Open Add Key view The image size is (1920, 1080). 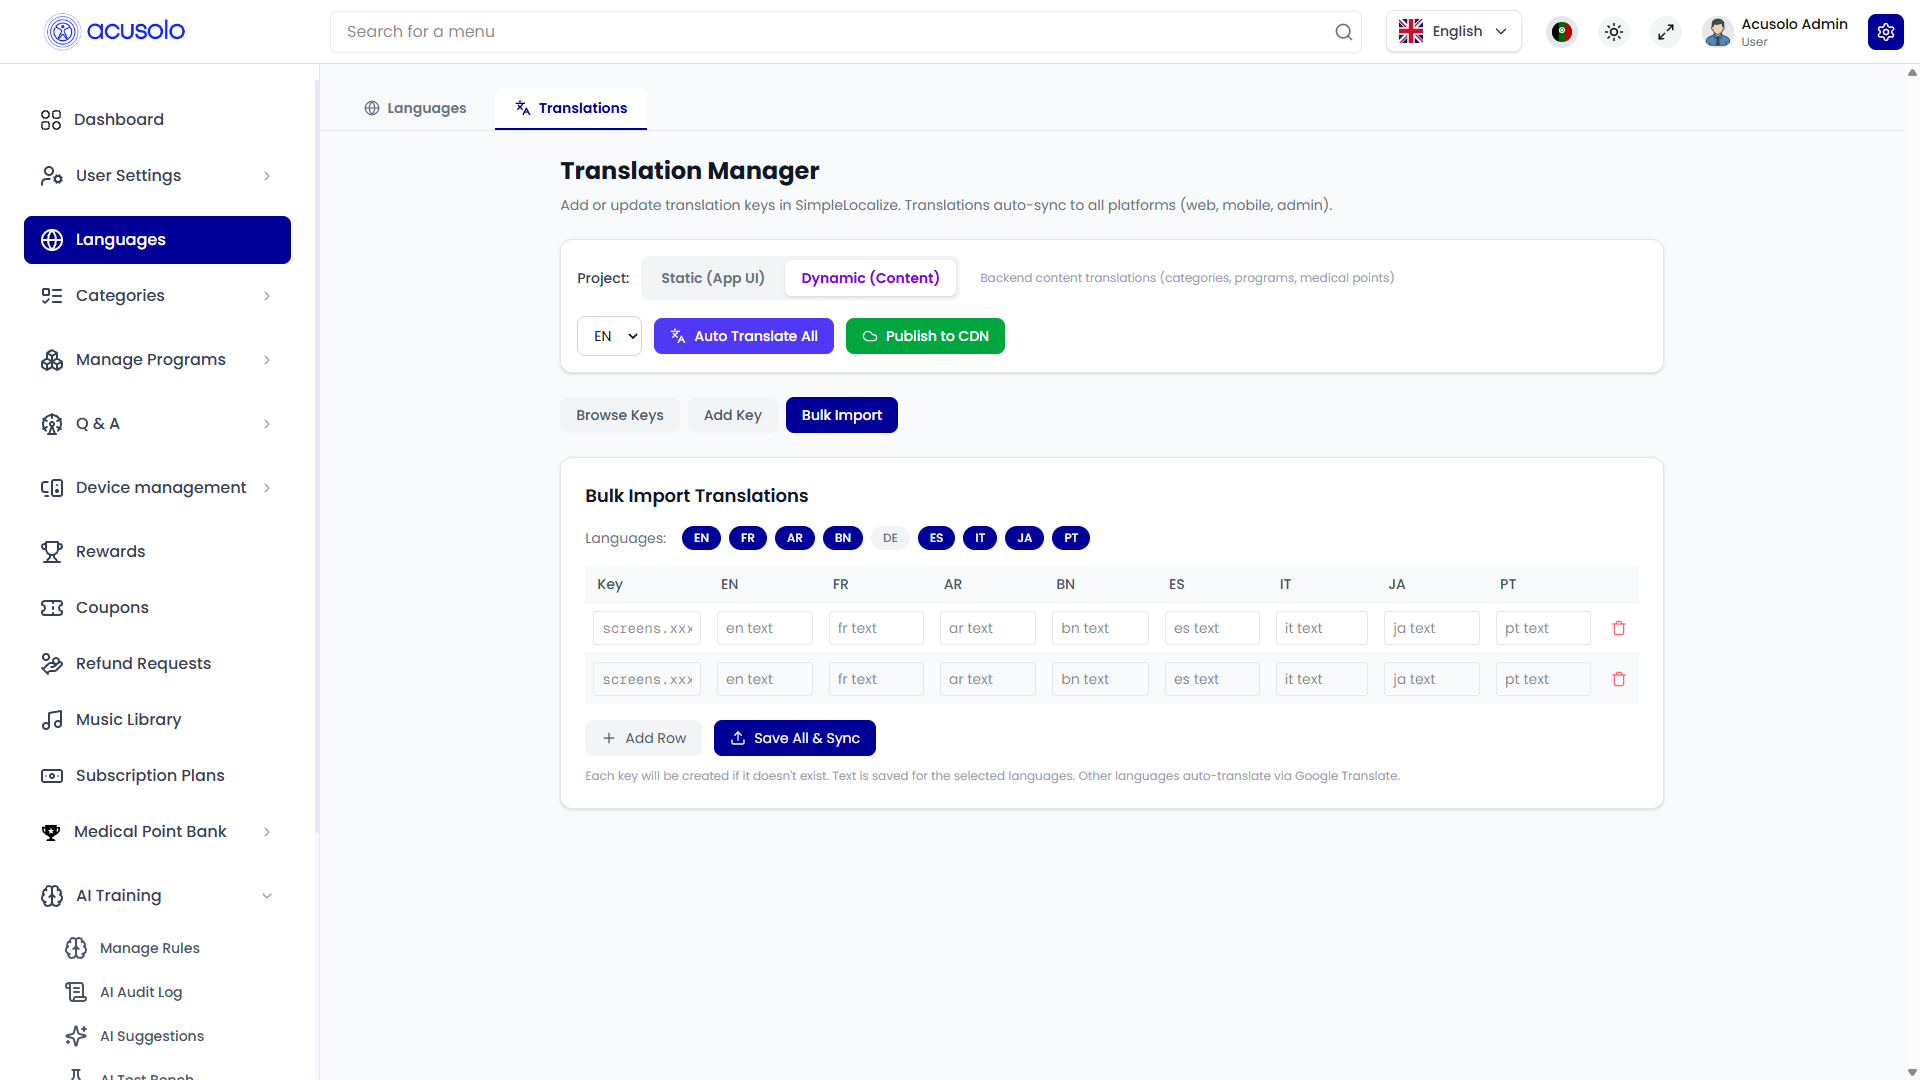point(733,415)
